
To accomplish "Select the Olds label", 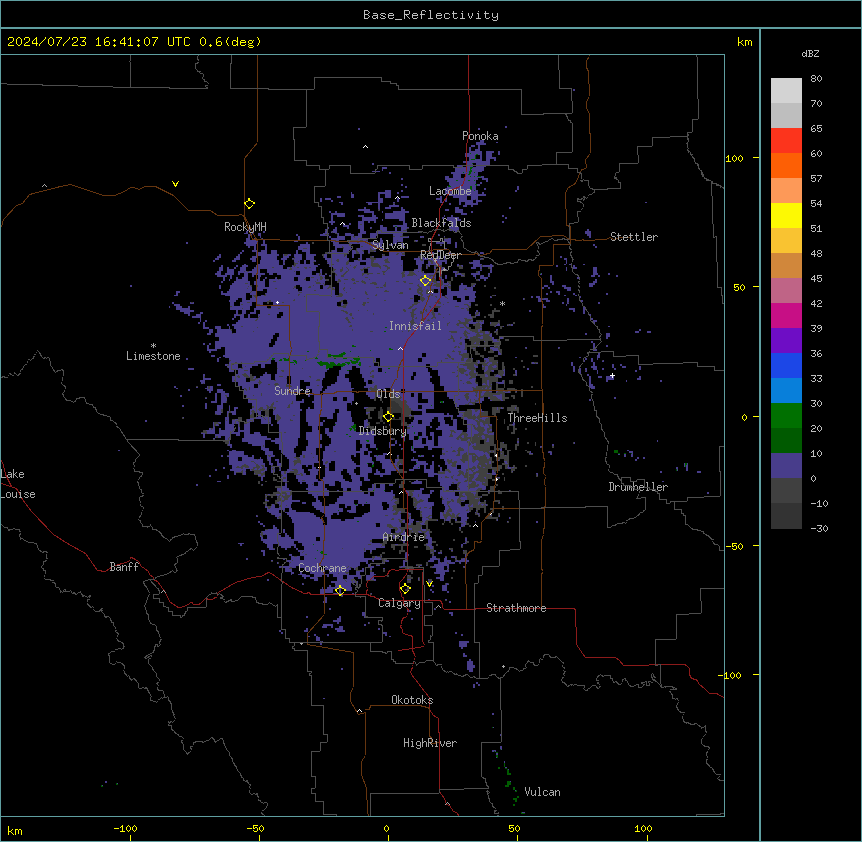I will [388, 394].
